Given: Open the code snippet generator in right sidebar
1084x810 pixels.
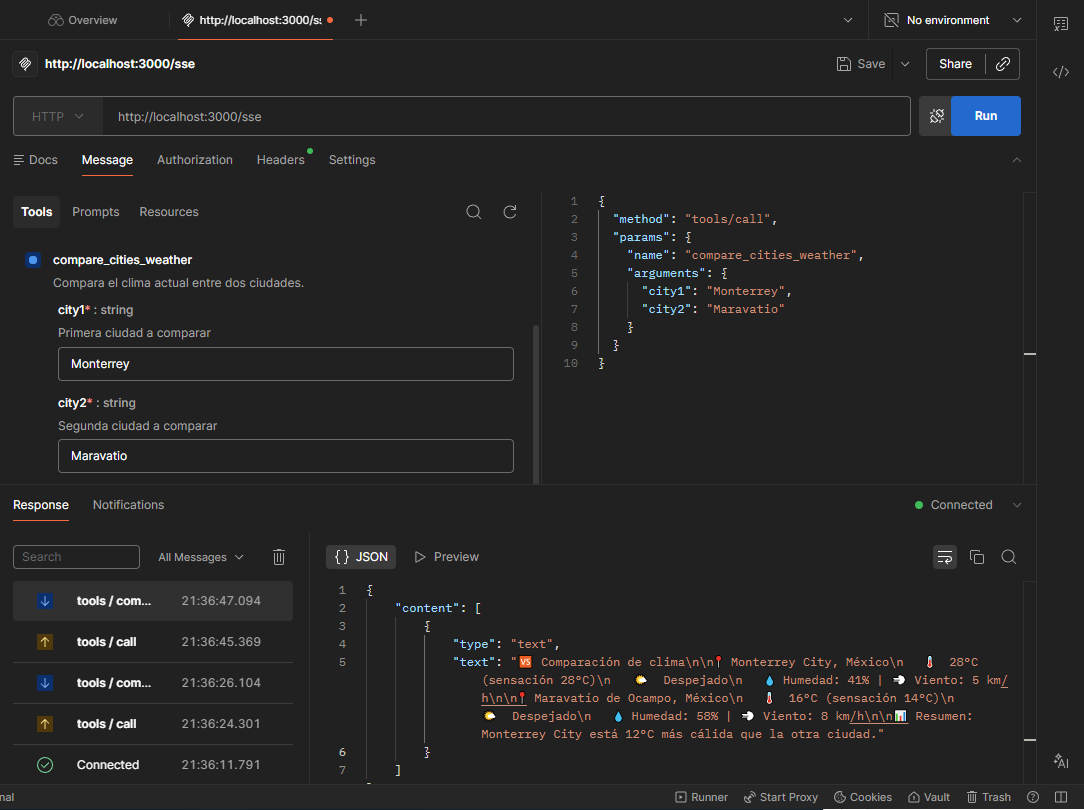Looking at the screenshot, I should (1060, 72).
